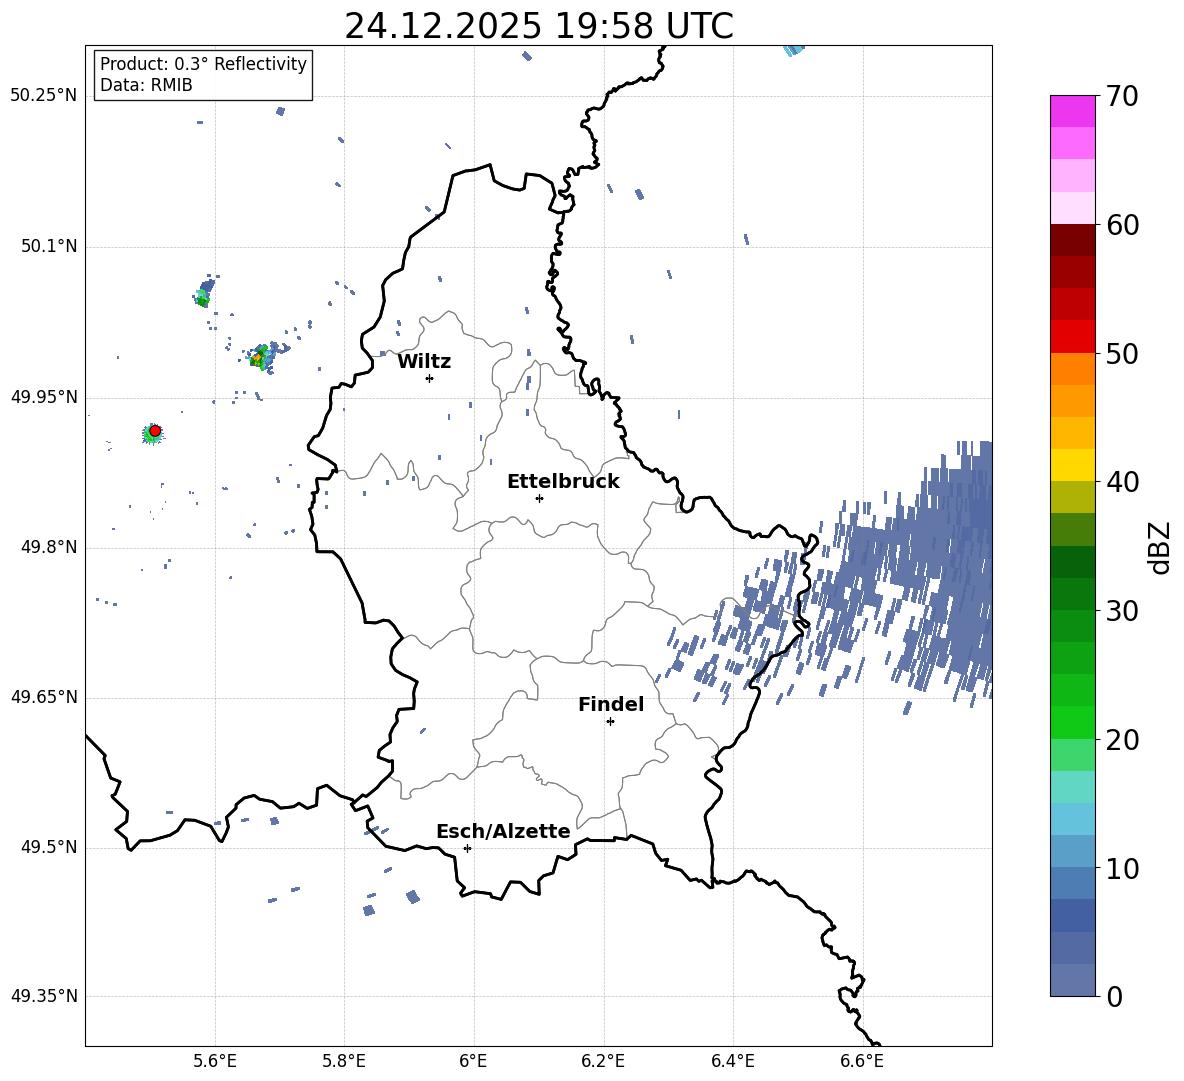This screenshot has height=1081, width=1184.
Task: Click the colorbar tick label 40
Action: (x=1122, y=482)
